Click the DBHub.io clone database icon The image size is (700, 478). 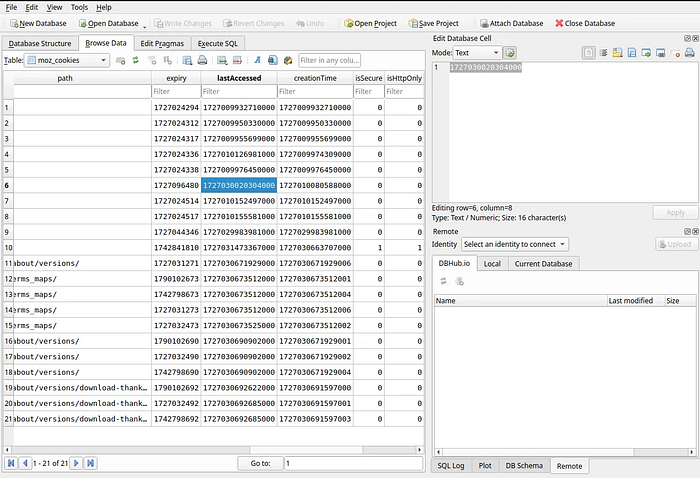(459, 281)
